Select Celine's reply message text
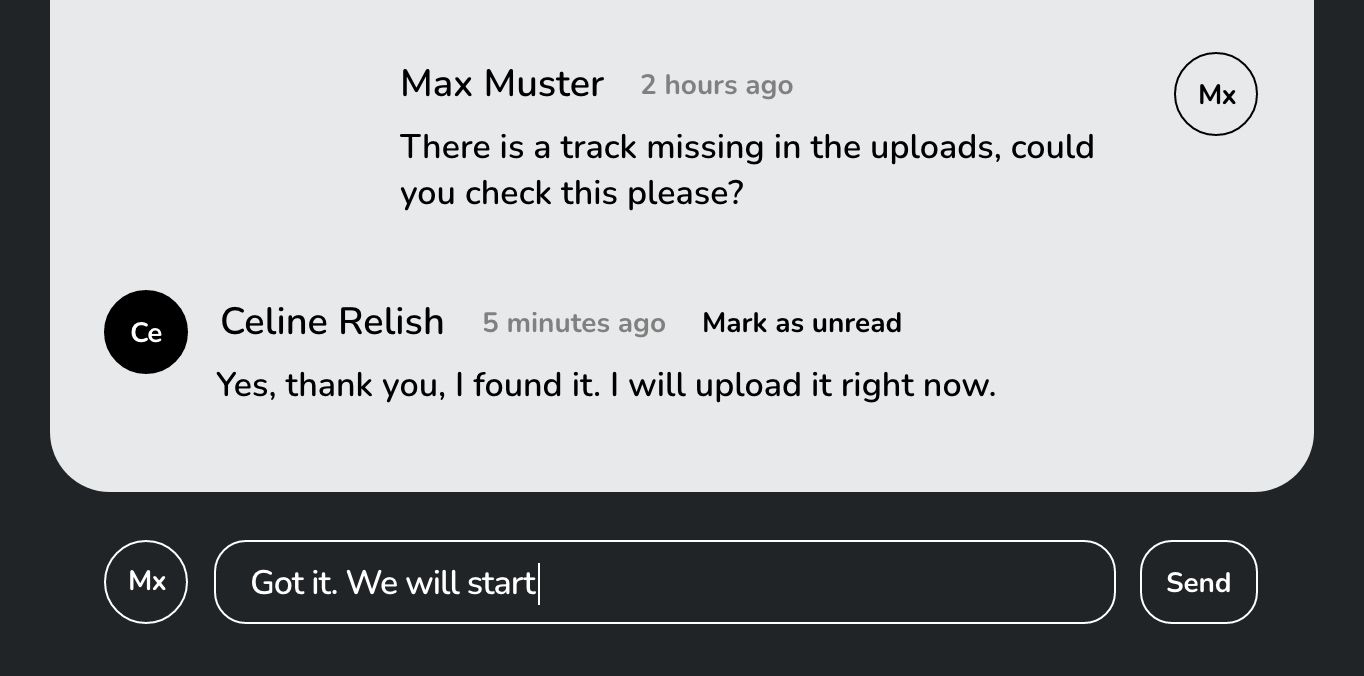 click(605, 384)
